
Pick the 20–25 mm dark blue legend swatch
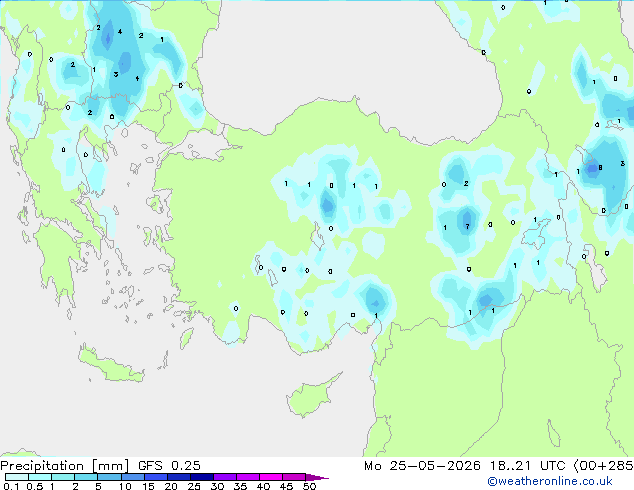[178, 477]
